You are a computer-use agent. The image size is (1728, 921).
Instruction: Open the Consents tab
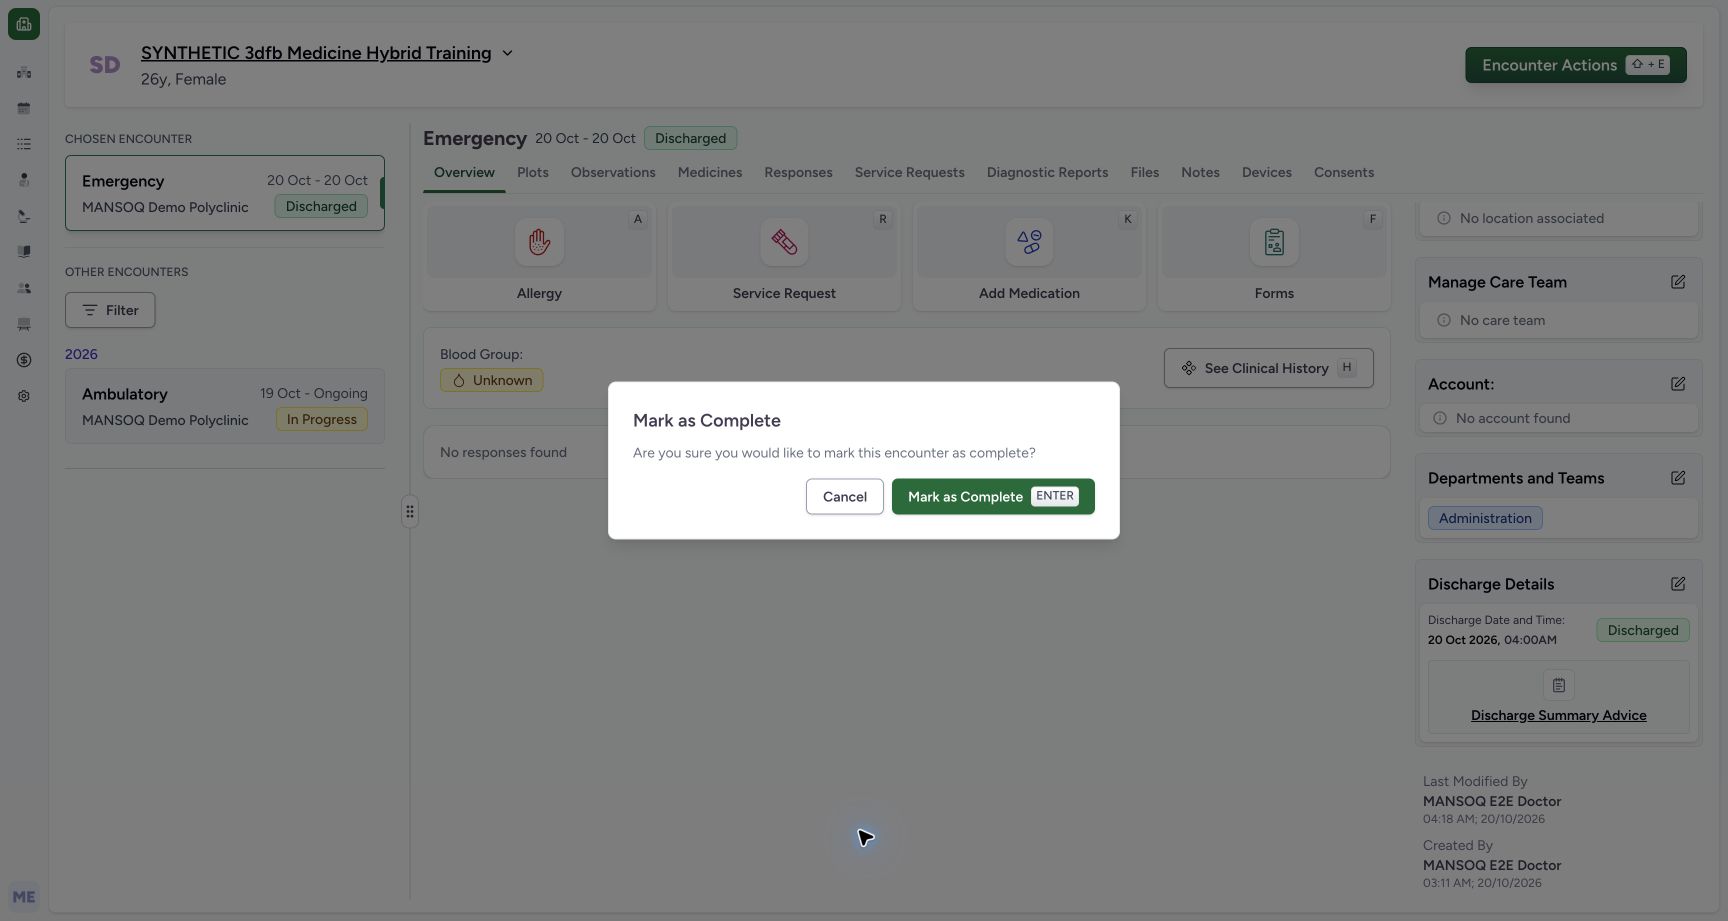tap(1344, 172)
